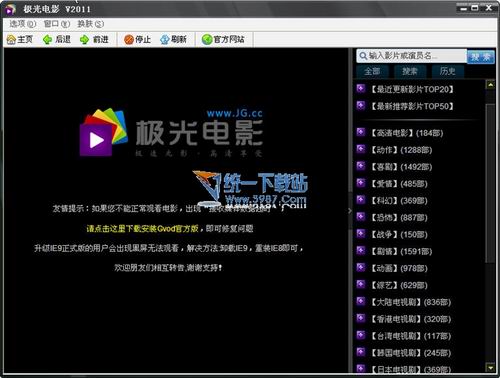Viewport: 500px width, 378px height.
Task: Click the icon beside 爱情 (485部)
Action: pos(361,183)
